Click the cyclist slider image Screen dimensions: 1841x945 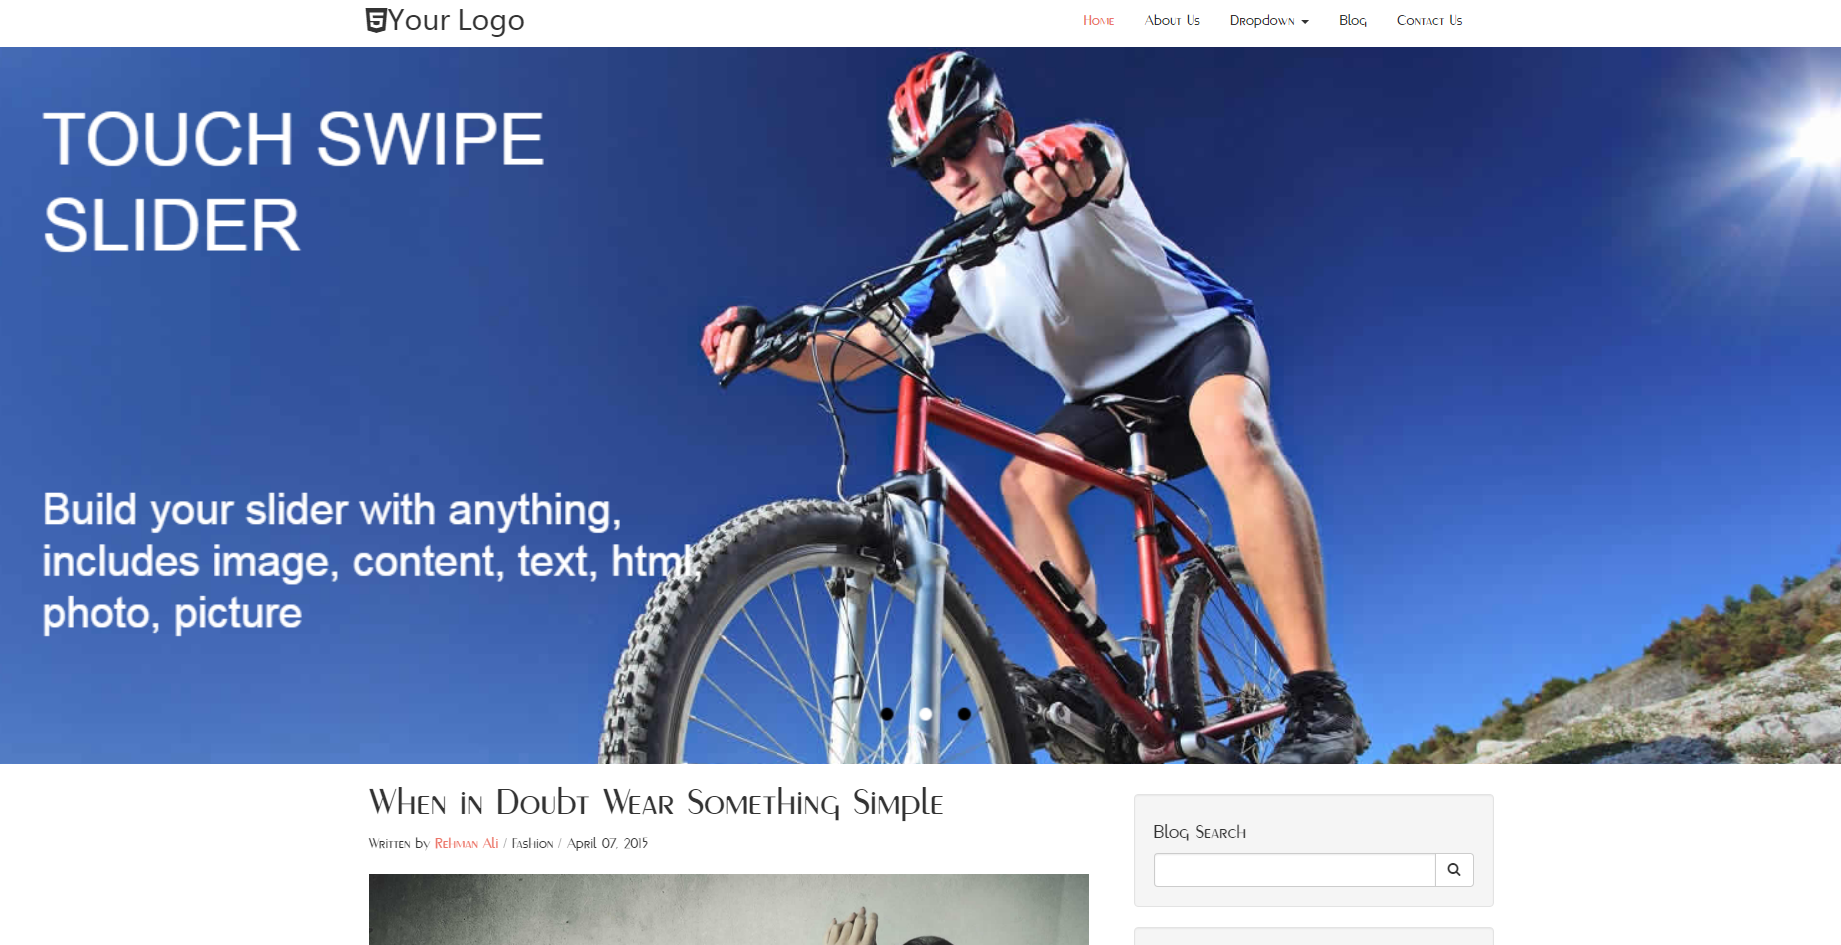920,405
